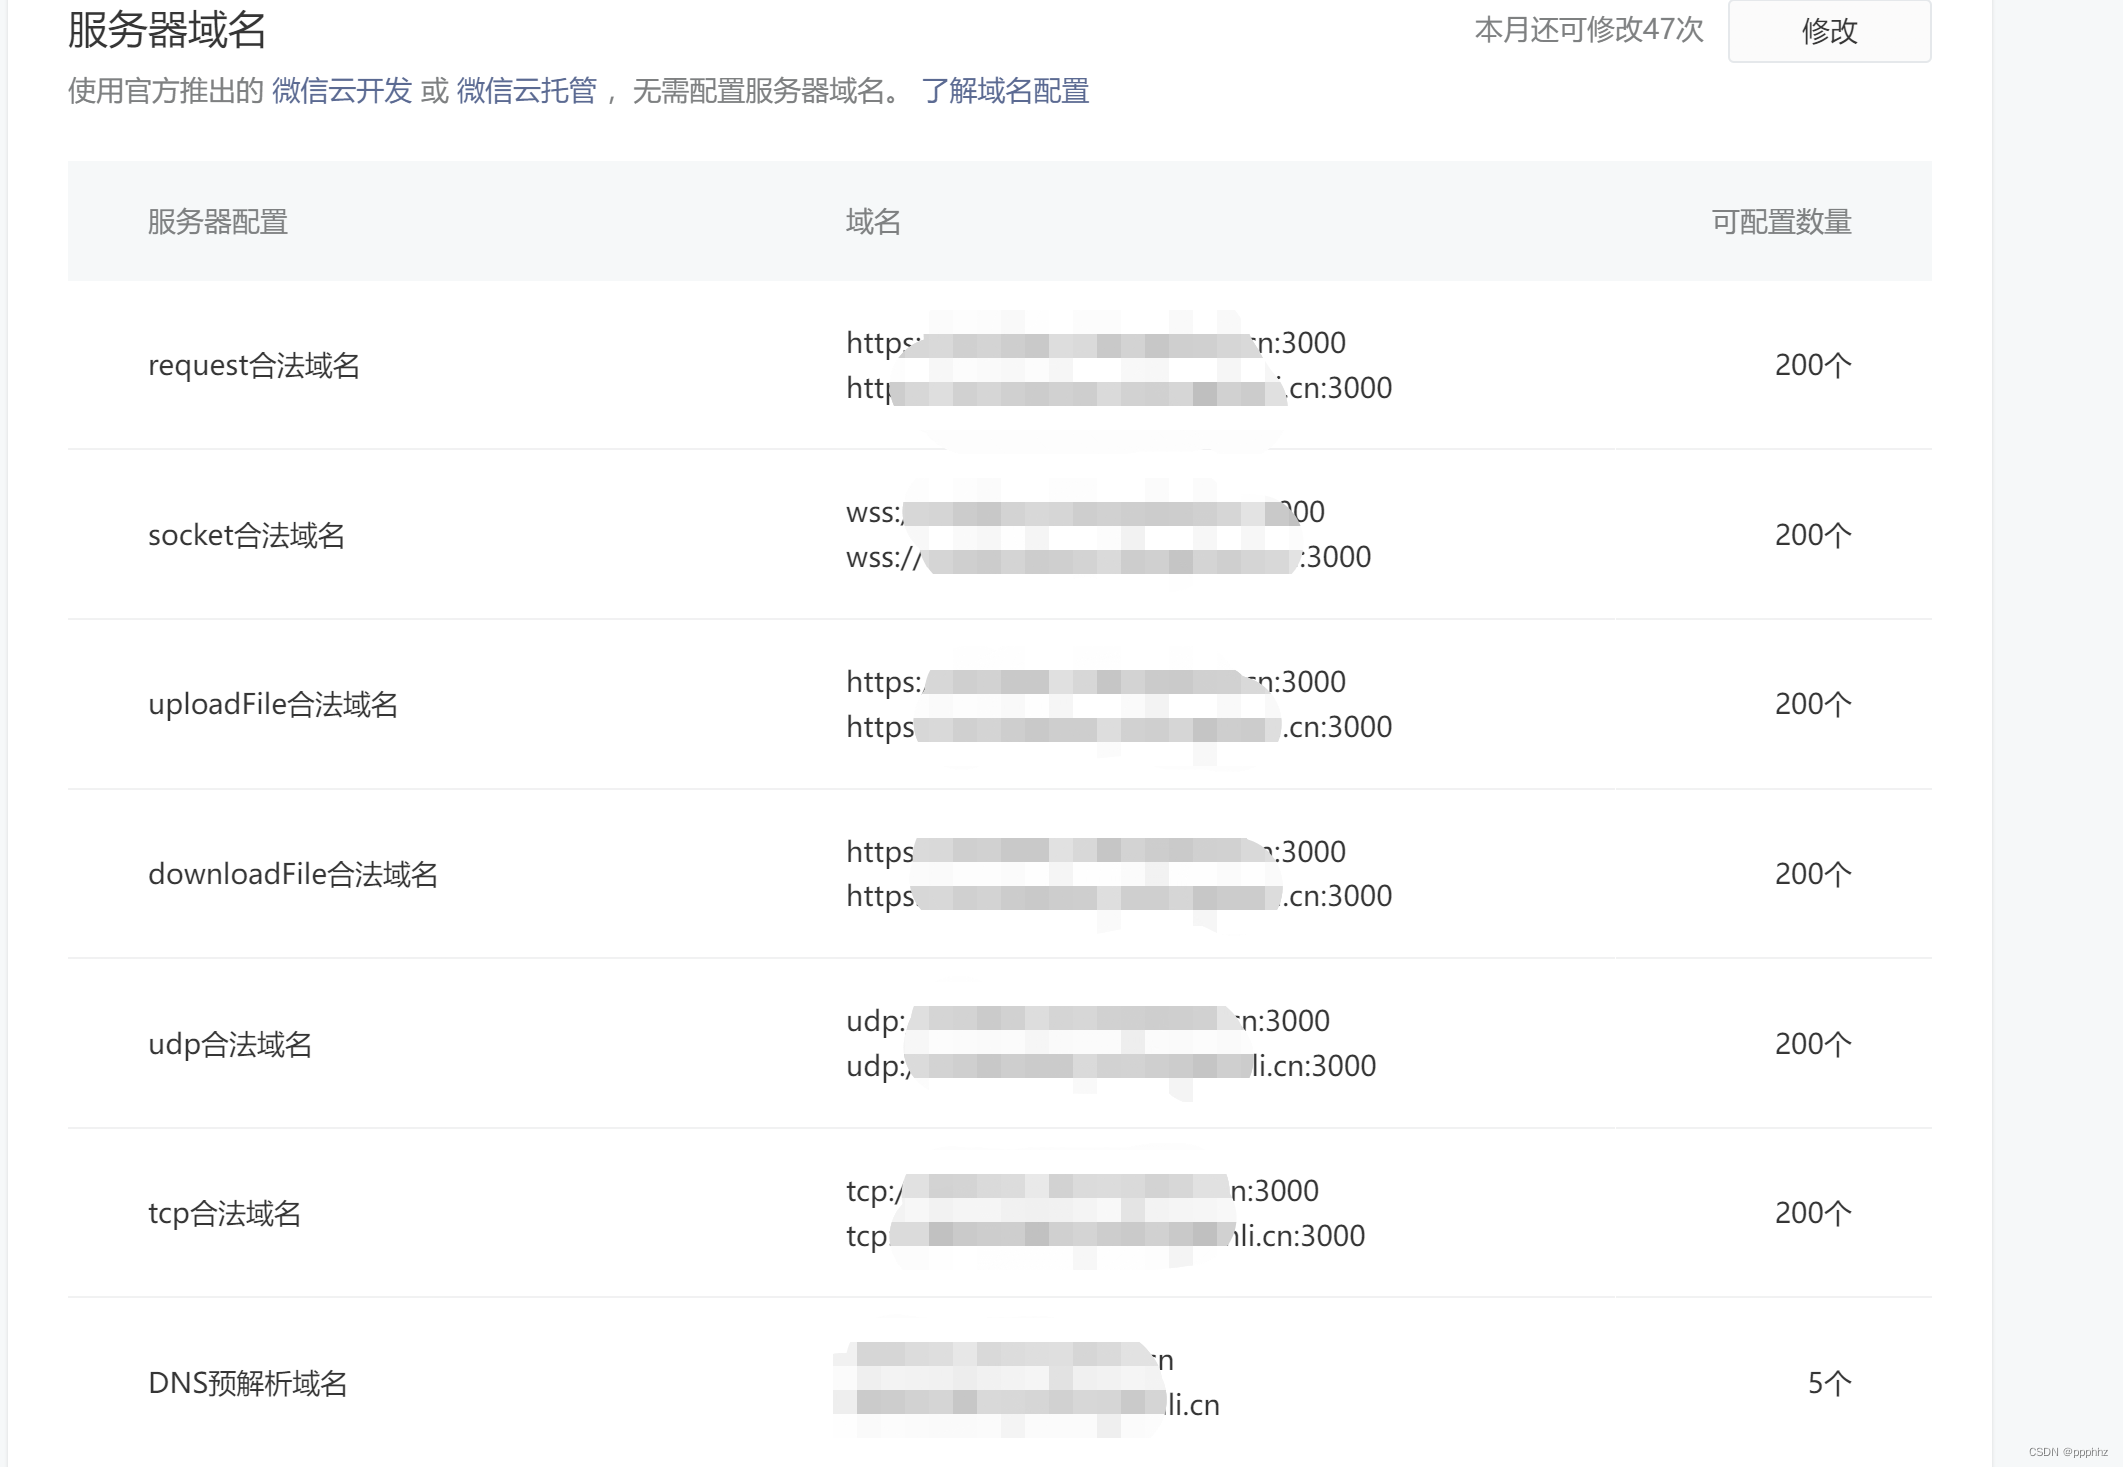Click 200个 in the udp合法域名 row
Screen dimensions: 2123x1467
coord(1813,1044)
